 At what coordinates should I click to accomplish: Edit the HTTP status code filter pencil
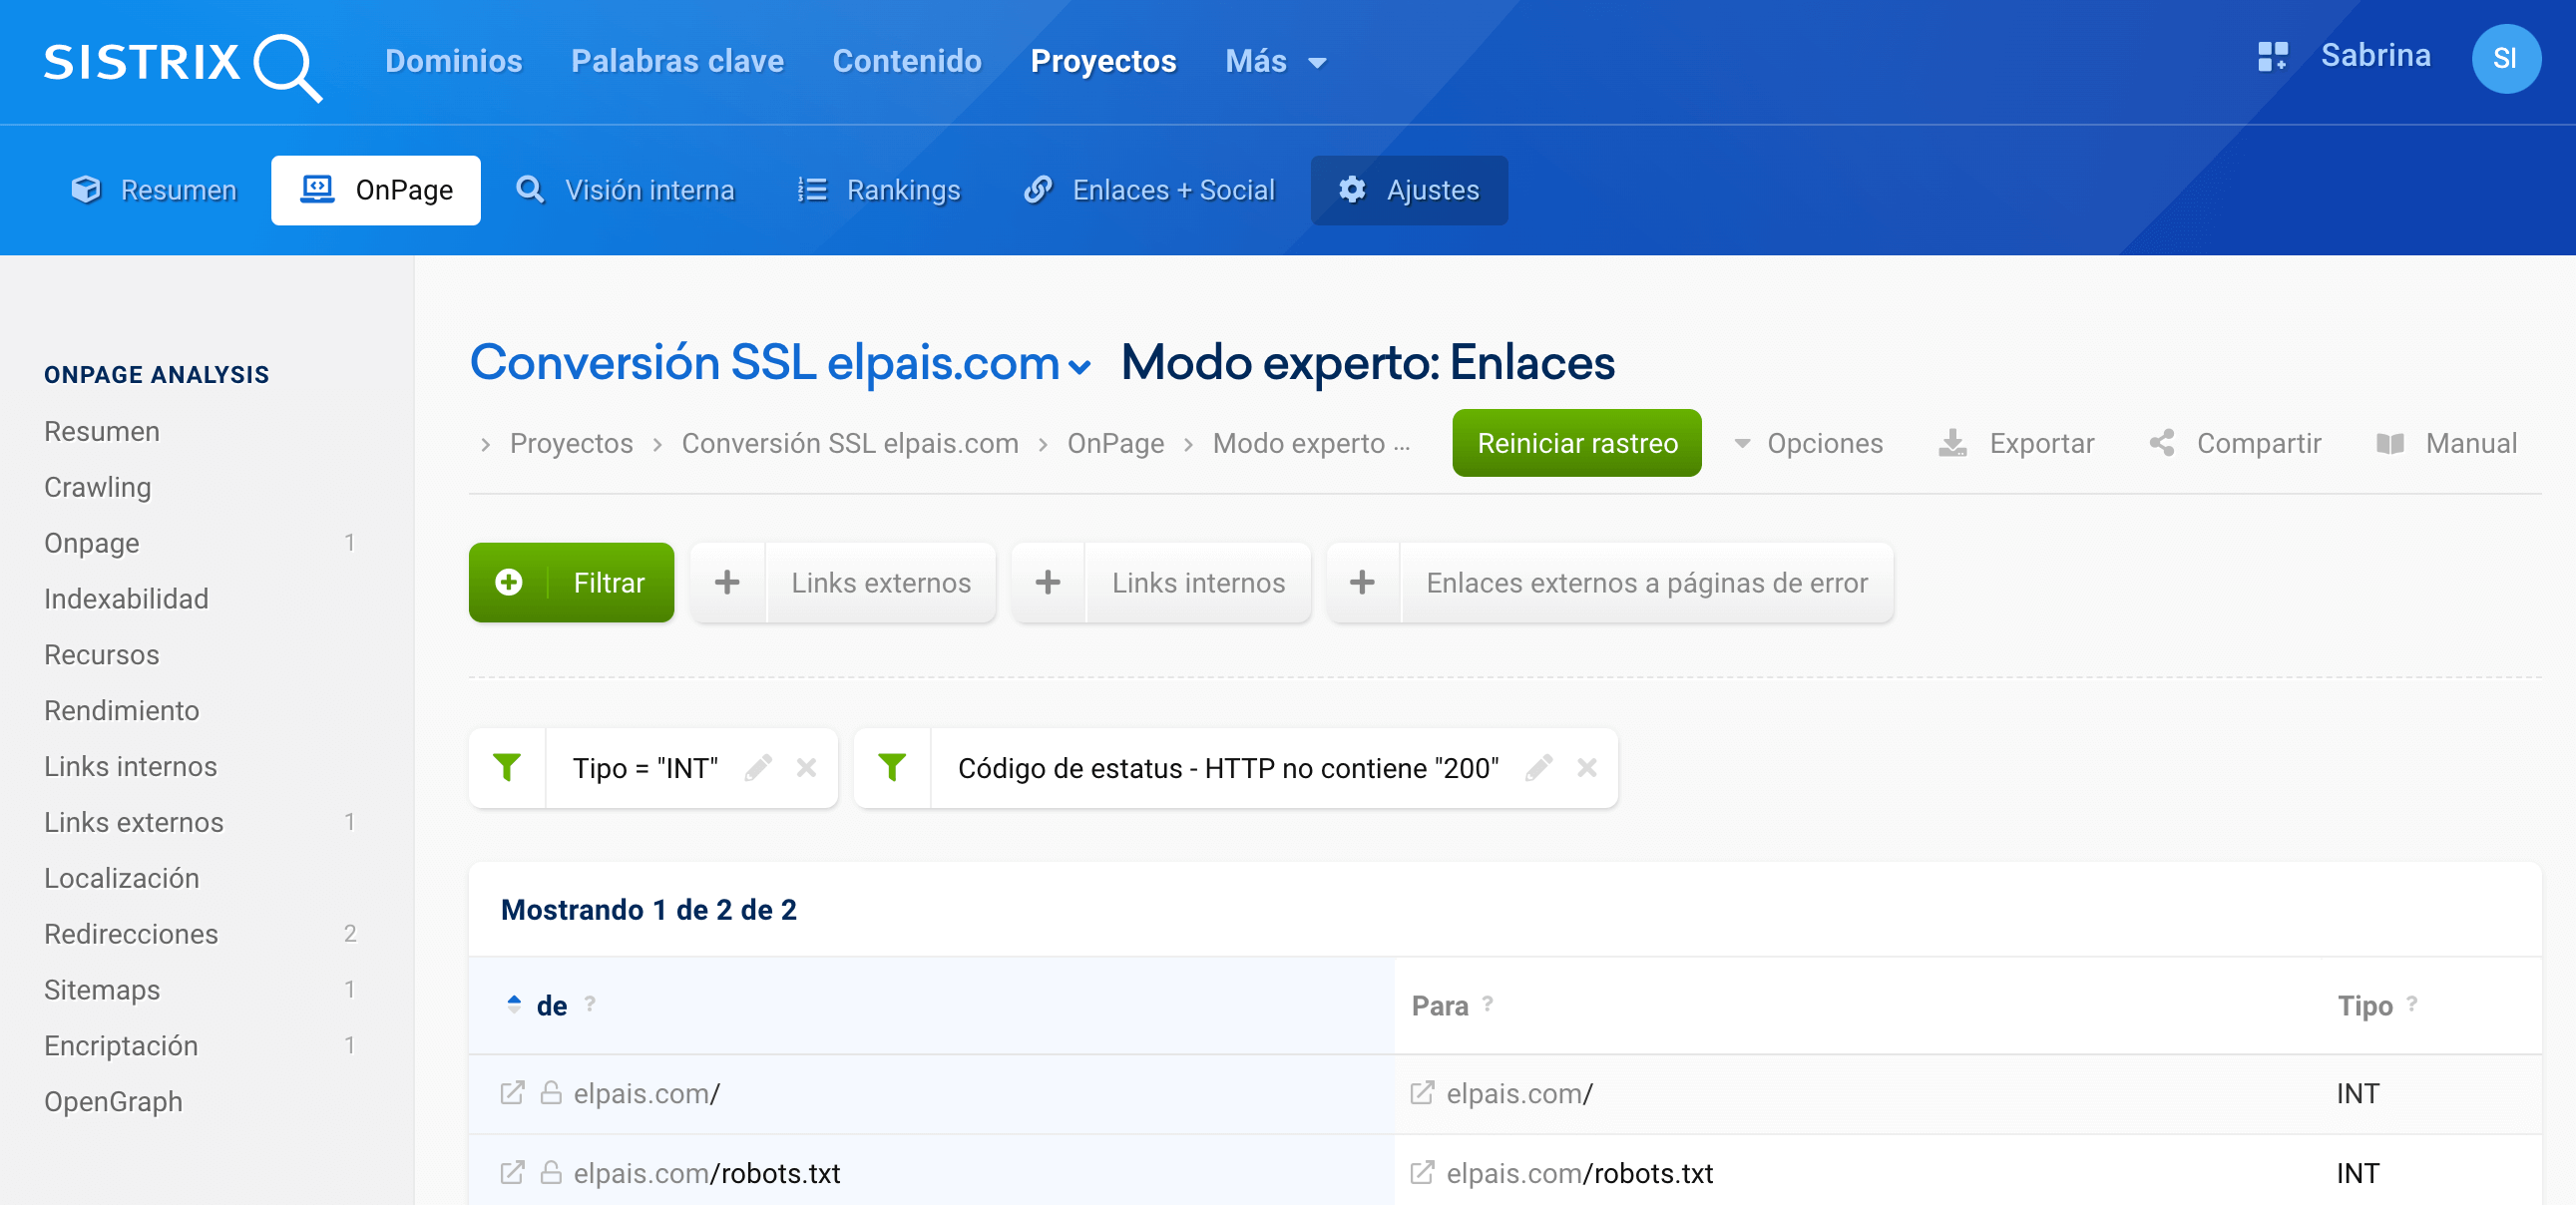(1538, 768)
